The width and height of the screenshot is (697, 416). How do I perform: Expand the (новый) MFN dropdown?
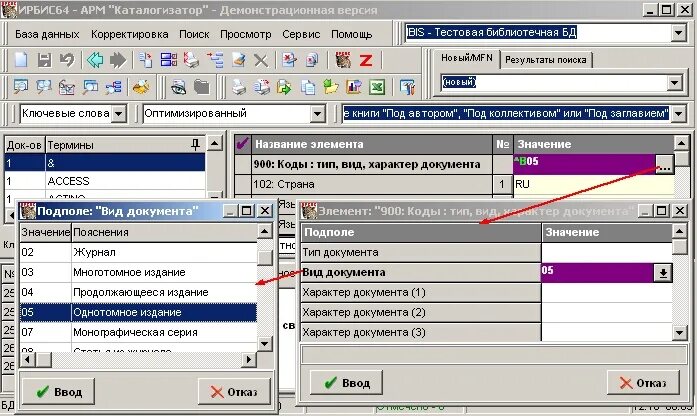point(675,82)
